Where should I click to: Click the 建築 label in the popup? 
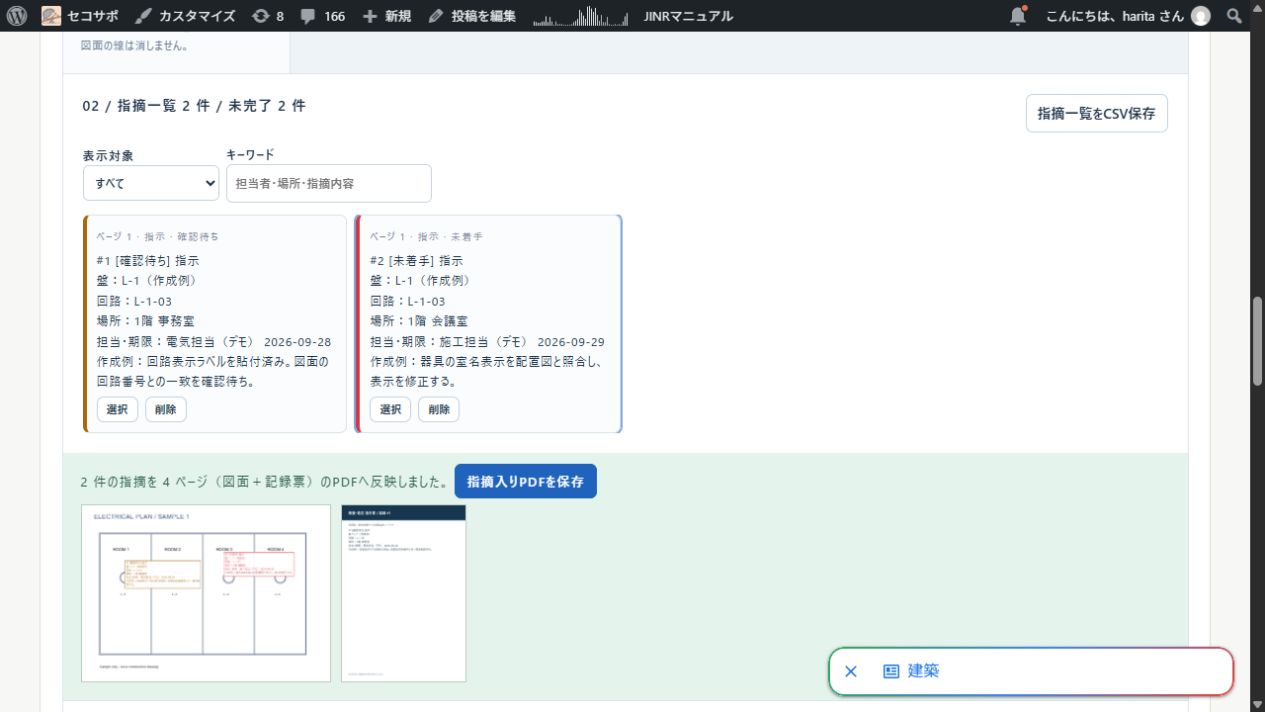click(x=924, y=671)
